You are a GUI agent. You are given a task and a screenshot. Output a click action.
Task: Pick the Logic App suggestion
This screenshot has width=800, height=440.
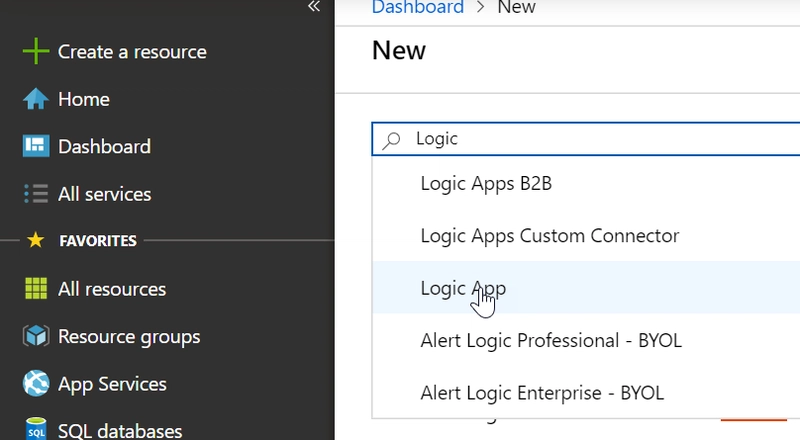click(463, 288)
